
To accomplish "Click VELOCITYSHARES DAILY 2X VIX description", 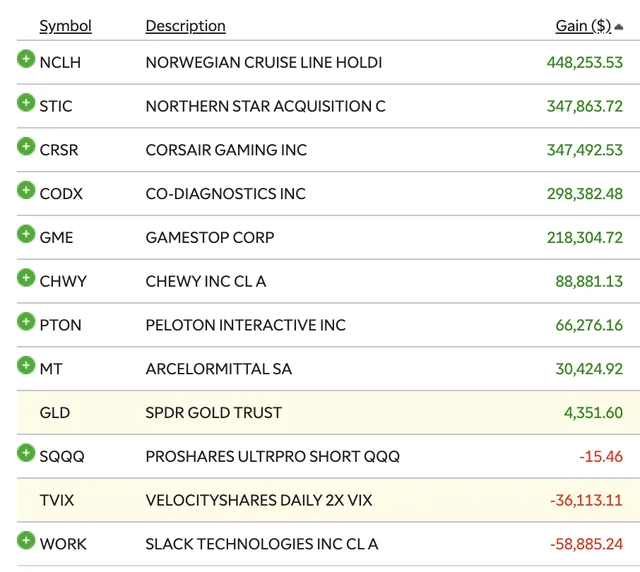I will tap(259, 500).
